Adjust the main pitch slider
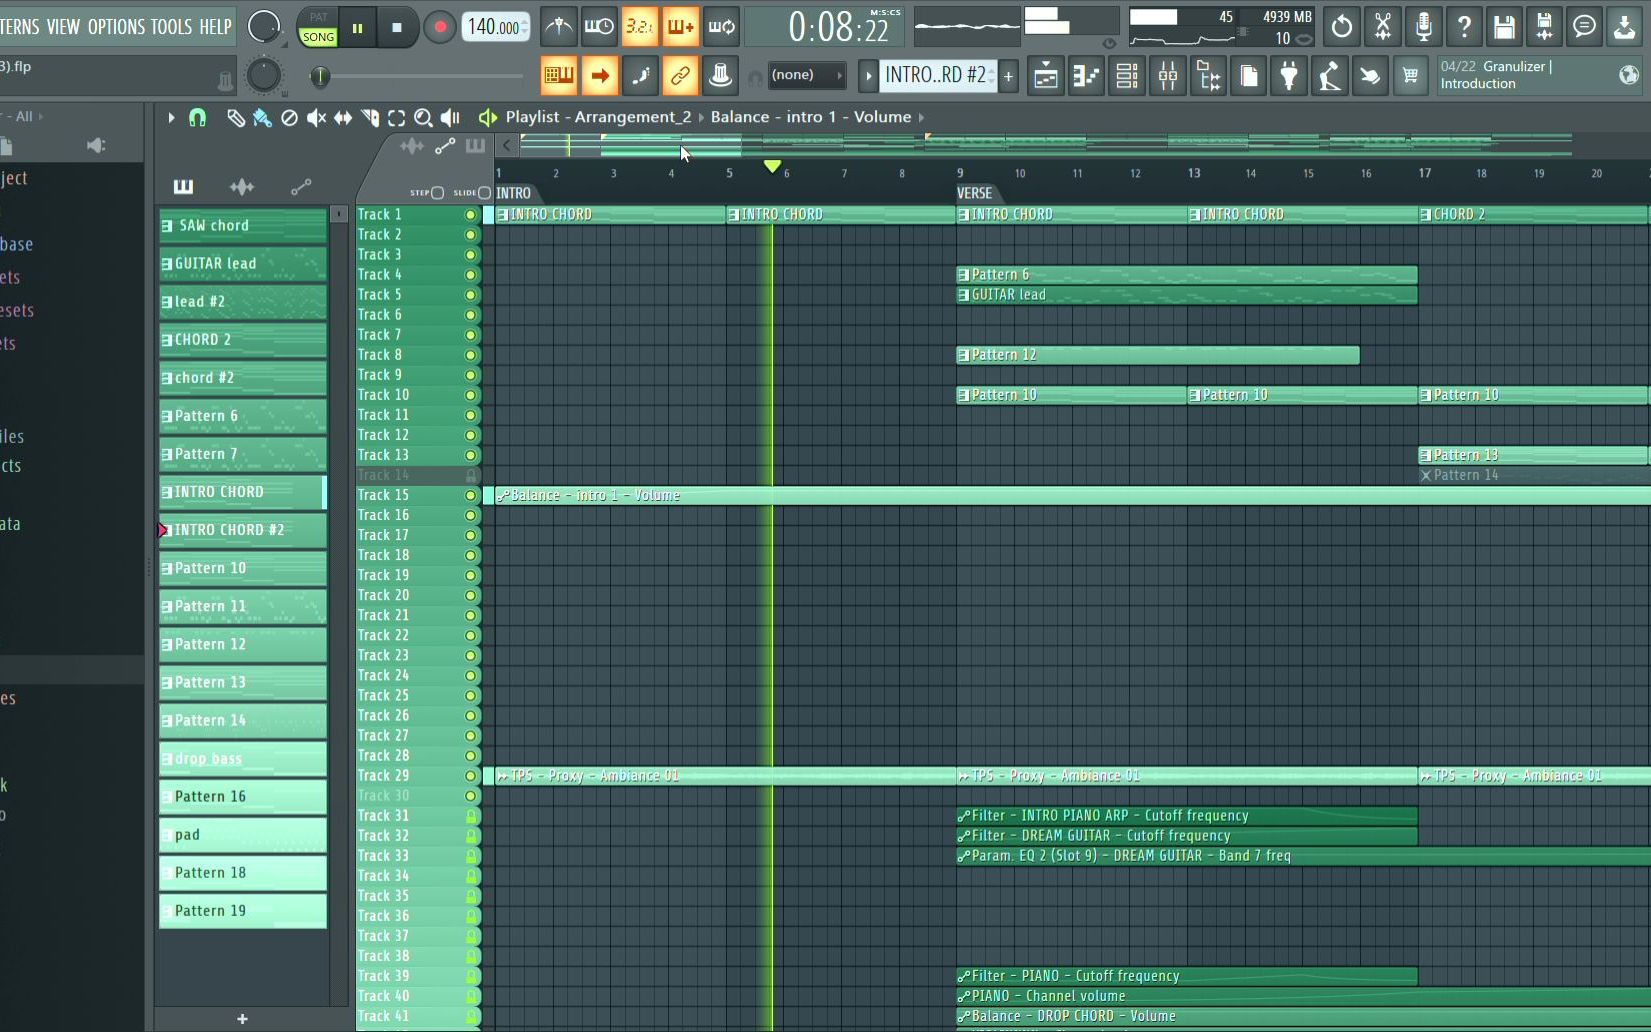 coord(320,76)
